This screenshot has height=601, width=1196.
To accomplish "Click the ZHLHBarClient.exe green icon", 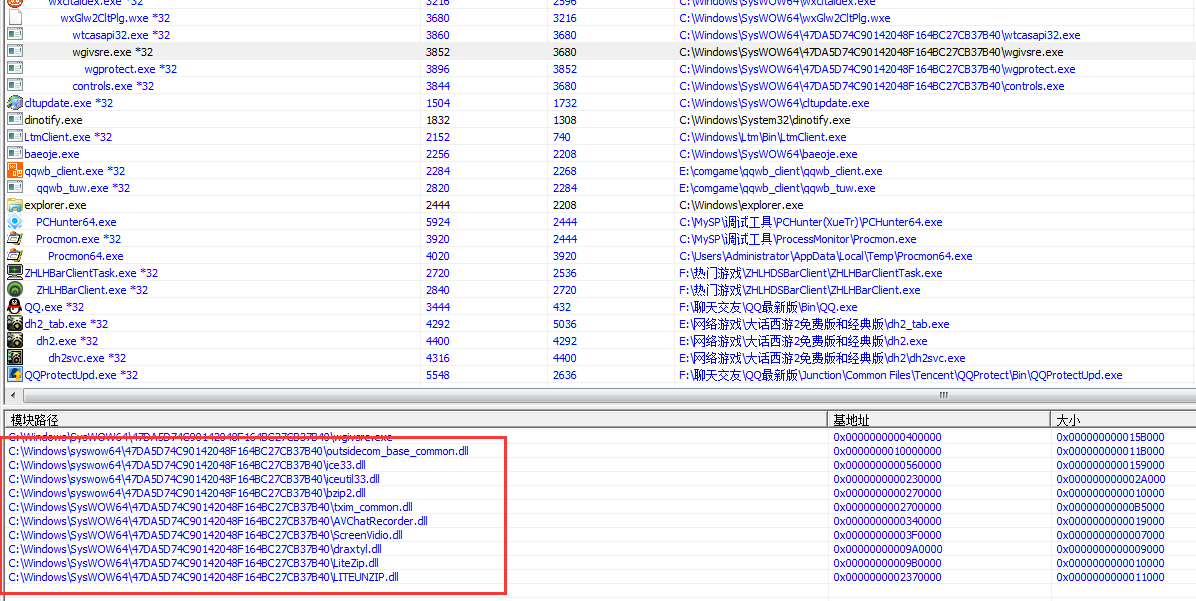I will (15, 290).
